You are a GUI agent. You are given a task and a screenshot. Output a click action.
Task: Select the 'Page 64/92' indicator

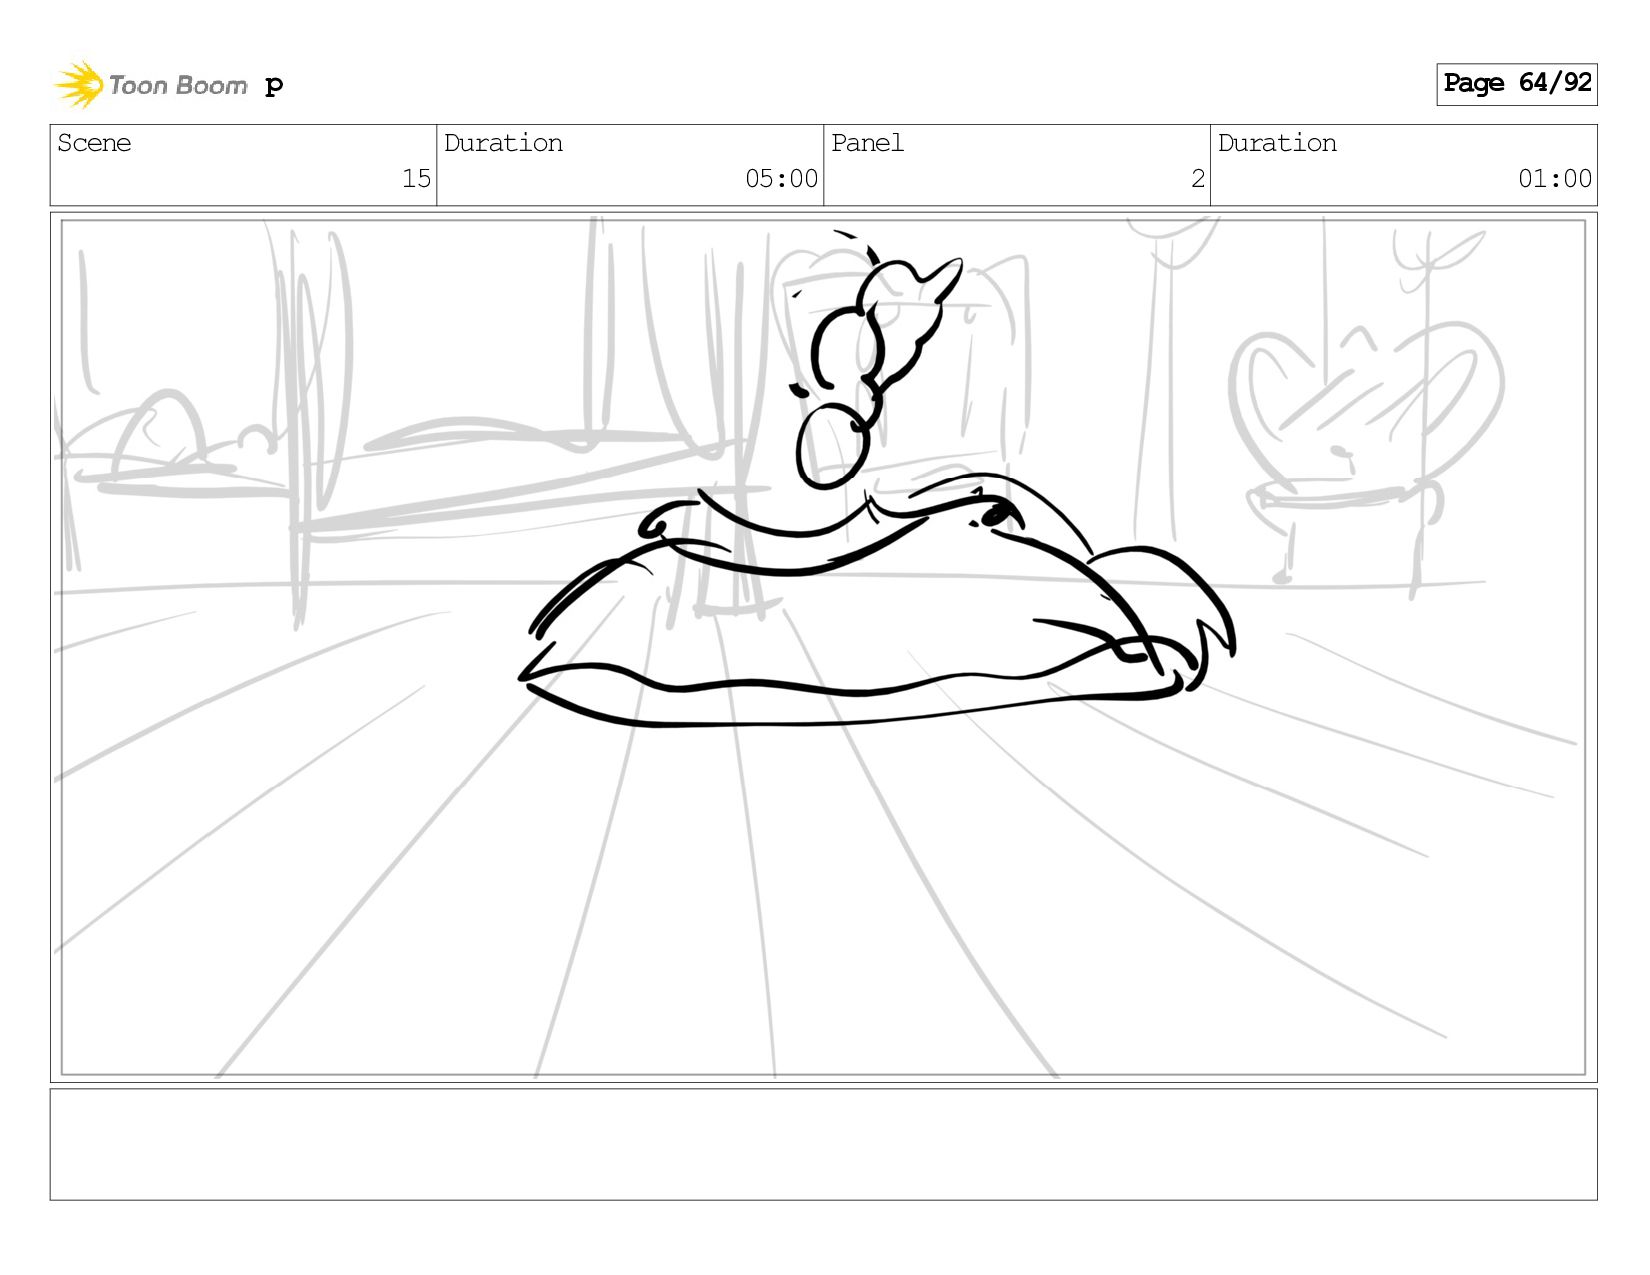coord(1516,84)
